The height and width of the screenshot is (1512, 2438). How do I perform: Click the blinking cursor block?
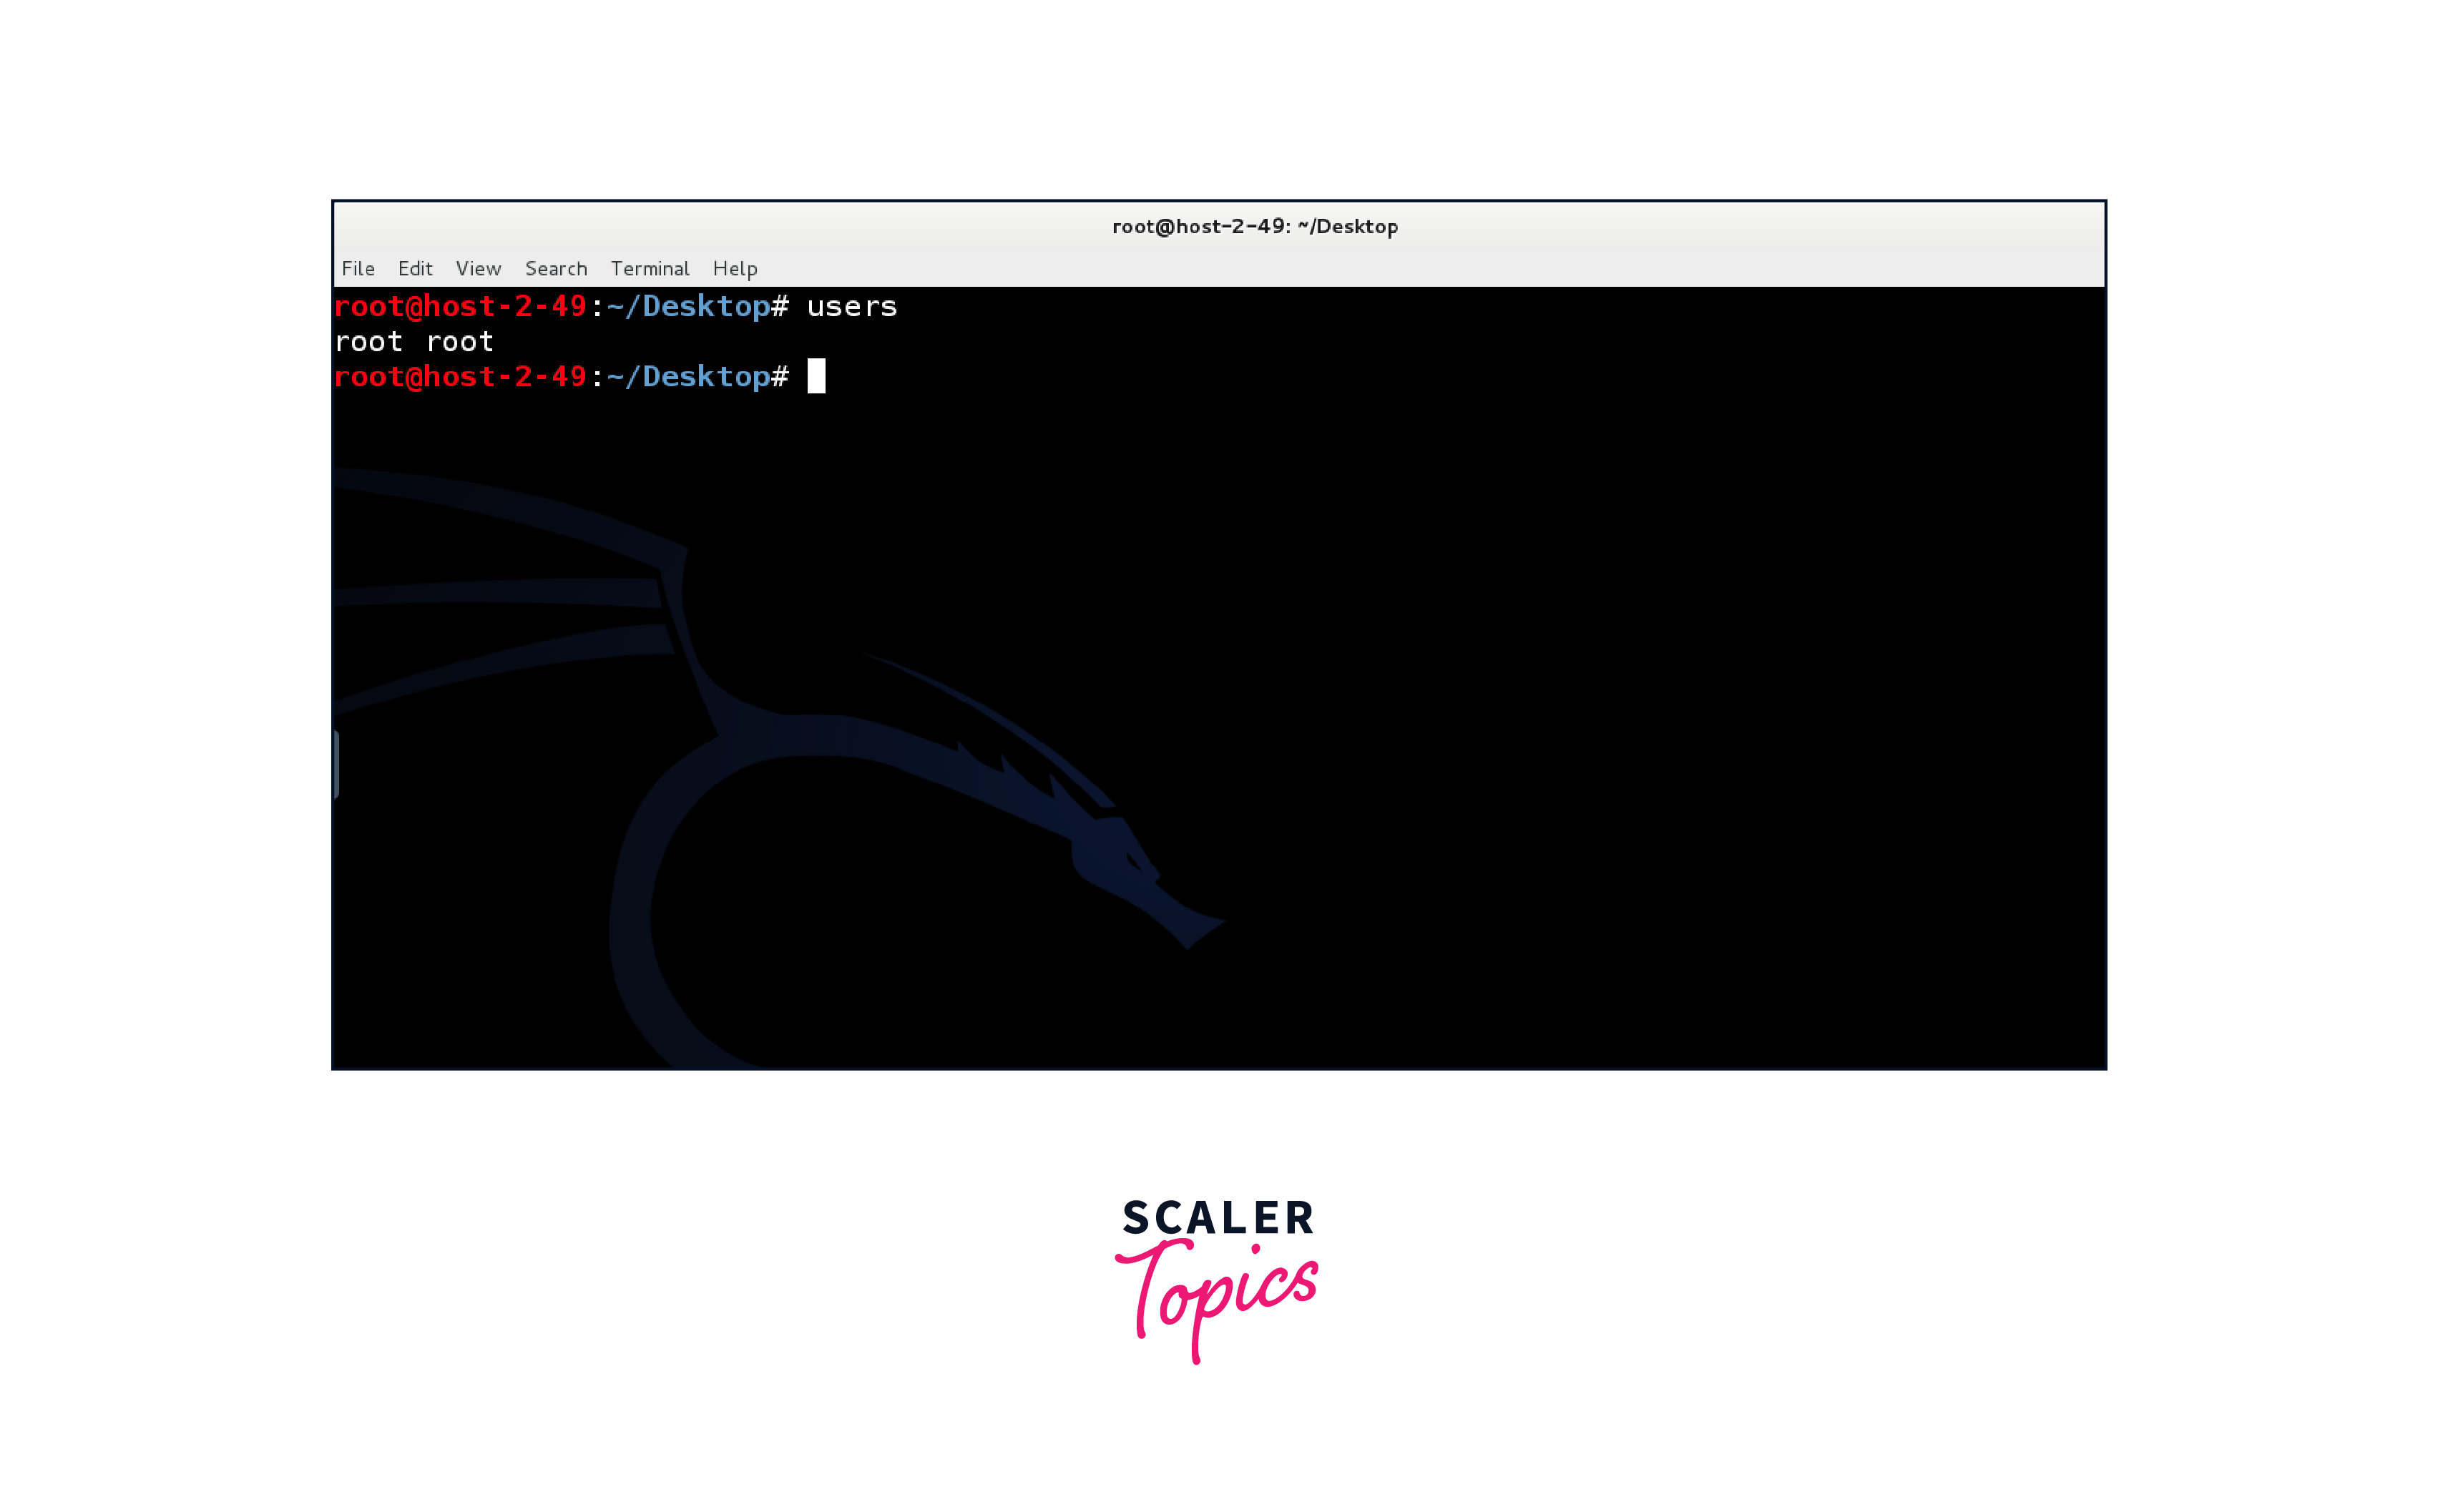pyautogui.click(x=818, y=376)
